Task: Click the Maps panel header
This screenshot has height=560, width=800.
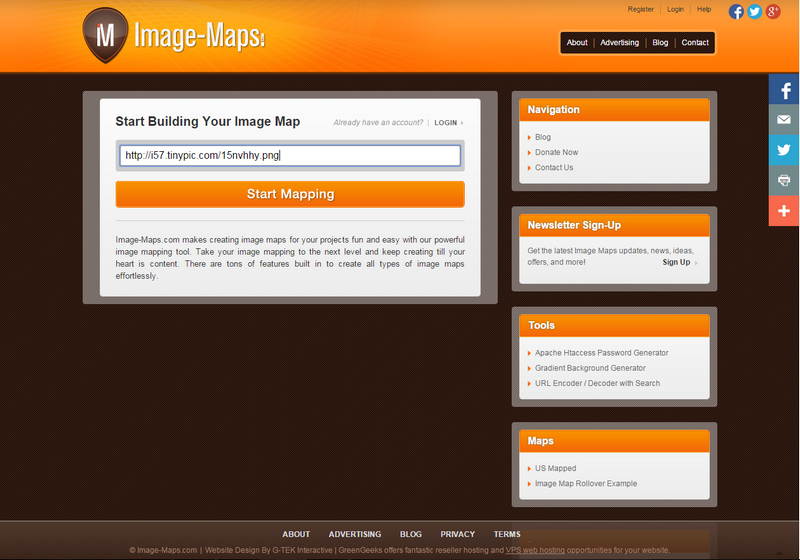Action: pos(614,441)
